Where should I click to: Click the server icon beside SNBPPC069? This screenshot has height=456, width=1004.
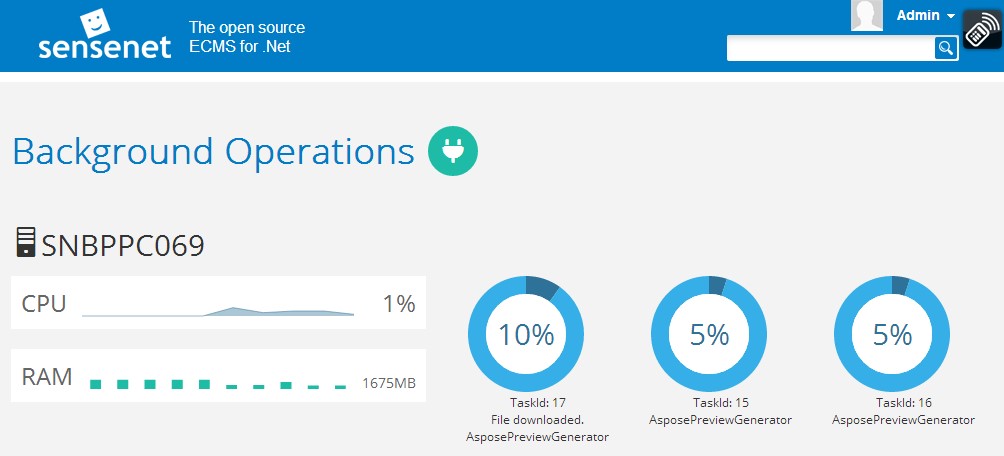tap(25, 242)
